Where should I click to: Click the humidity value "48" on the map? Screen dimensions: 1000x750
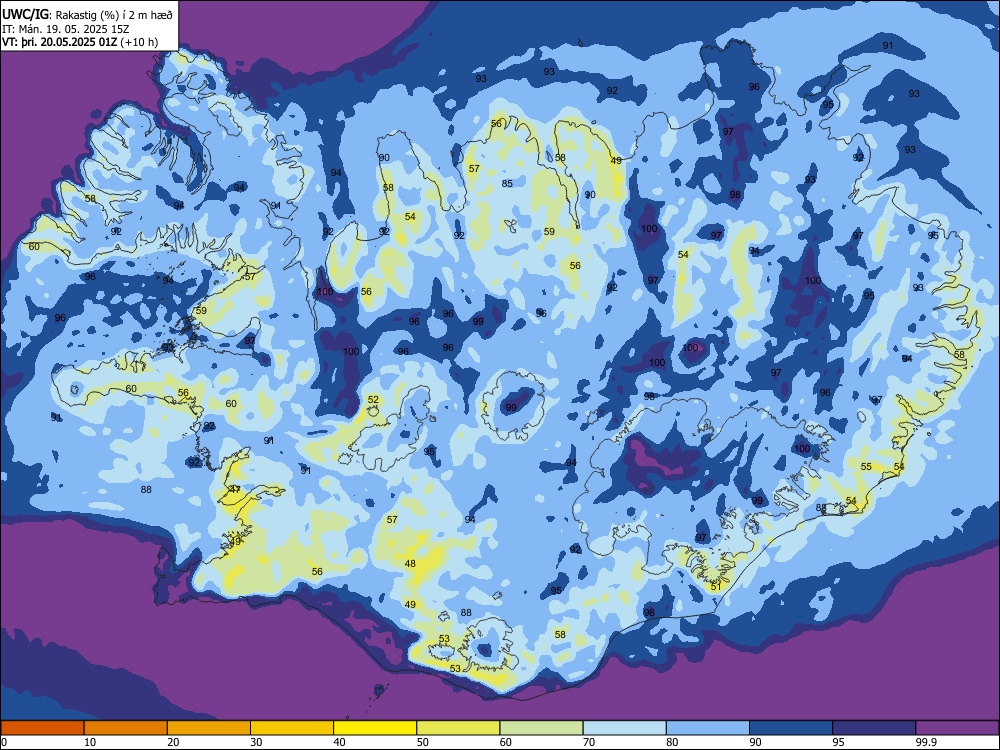pos(410,564)
